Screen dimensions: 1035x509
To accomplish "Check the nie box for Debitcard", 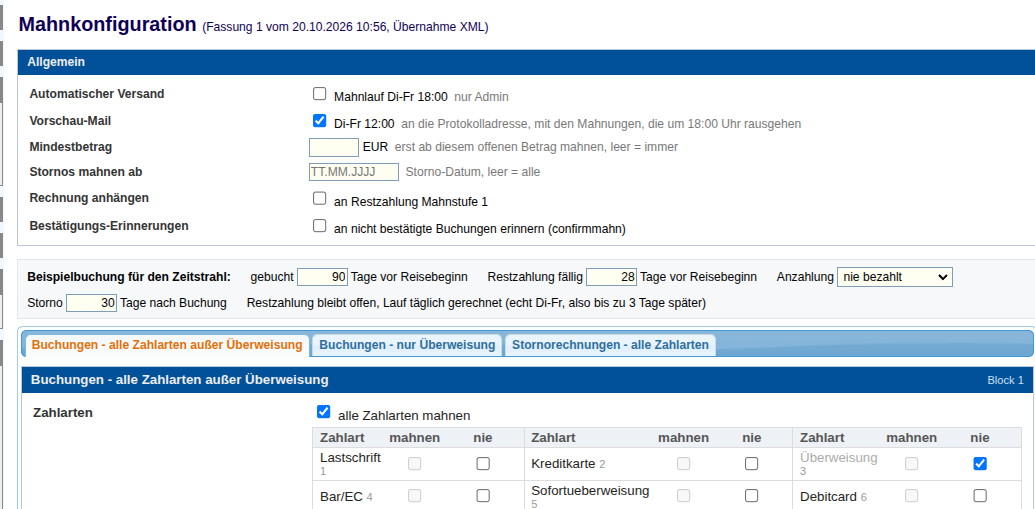I will click(980, 495).
